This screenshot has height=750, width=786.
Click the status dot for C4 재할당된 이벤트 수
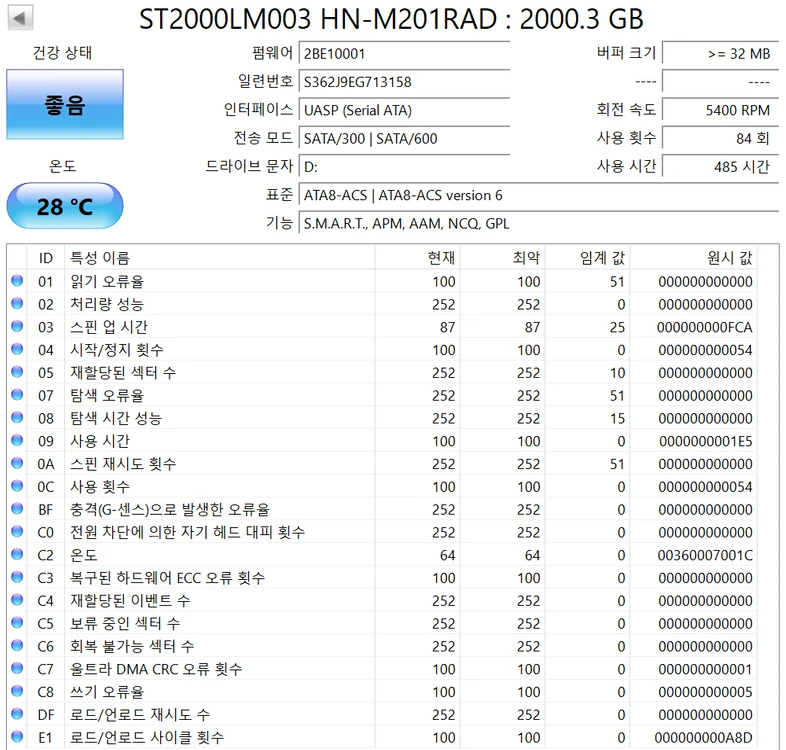pyautogui.click(x=17, y=600)
